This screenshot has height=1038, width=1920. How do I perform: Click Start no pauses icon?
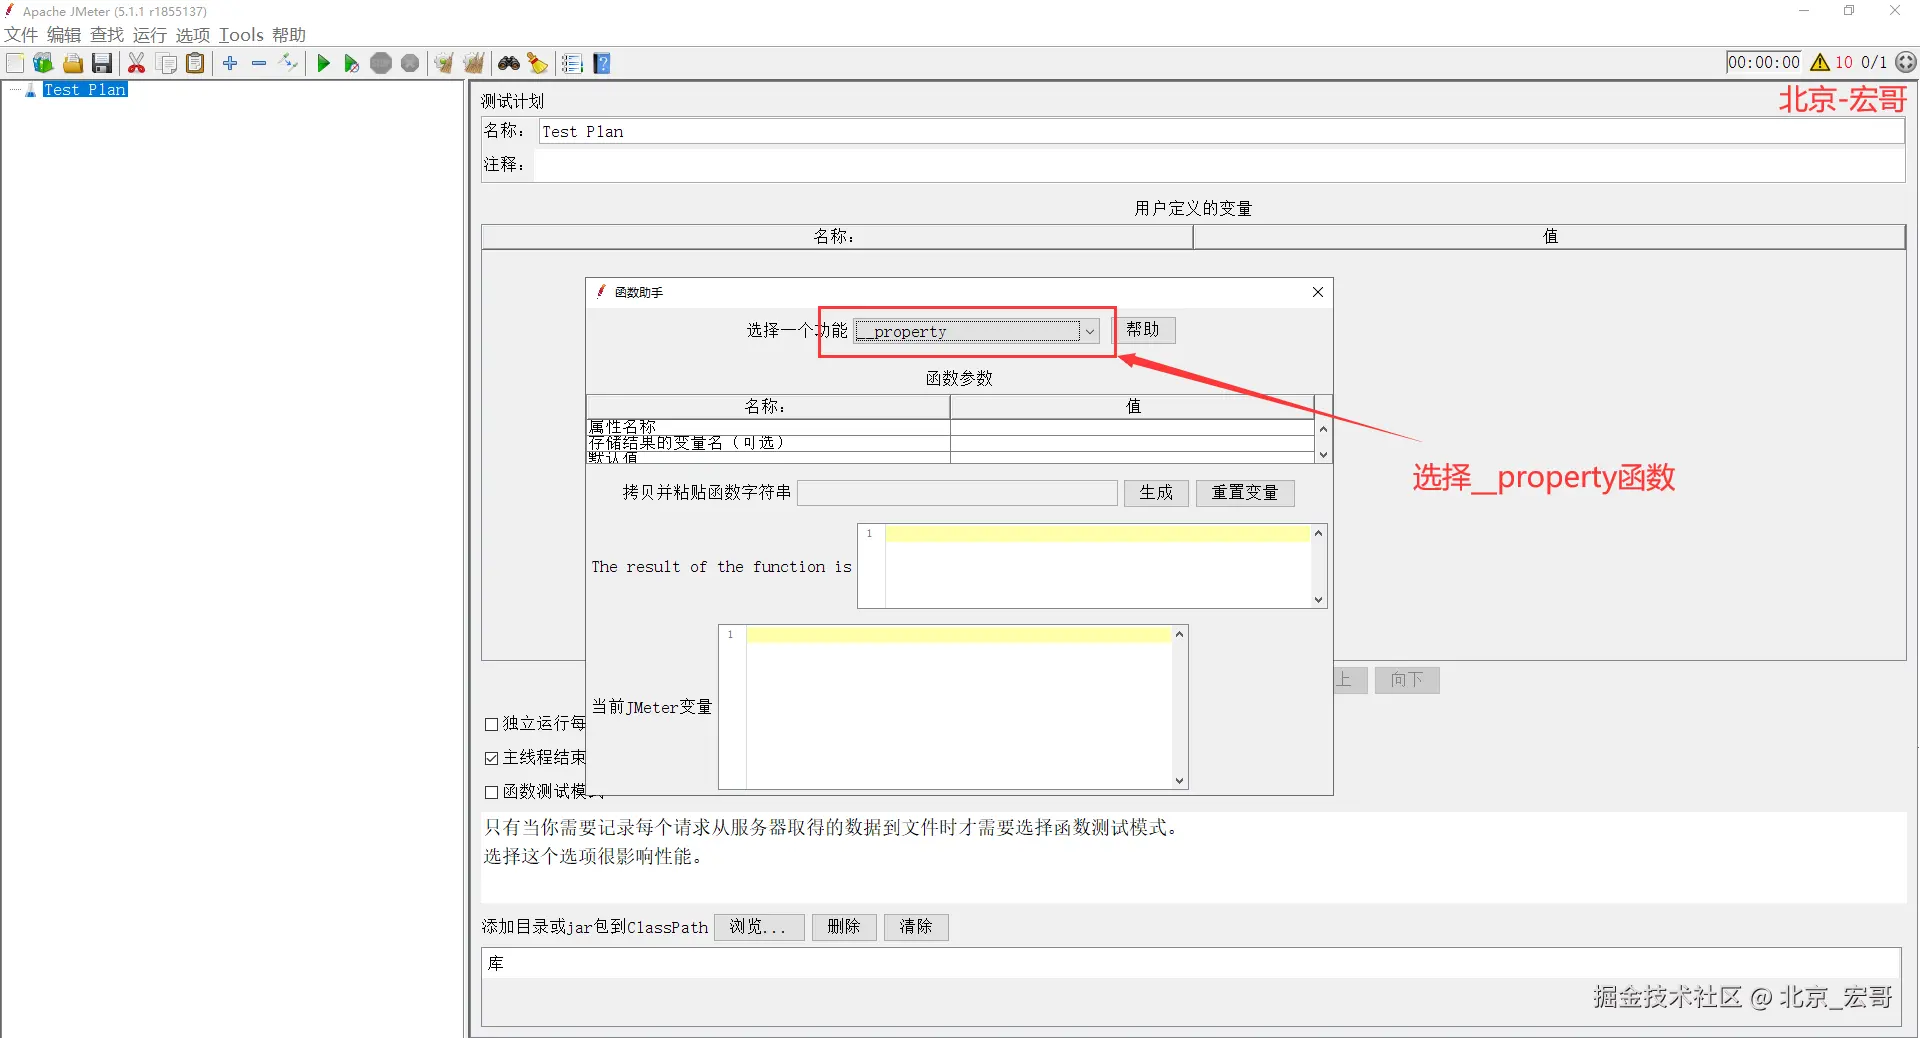351,63
